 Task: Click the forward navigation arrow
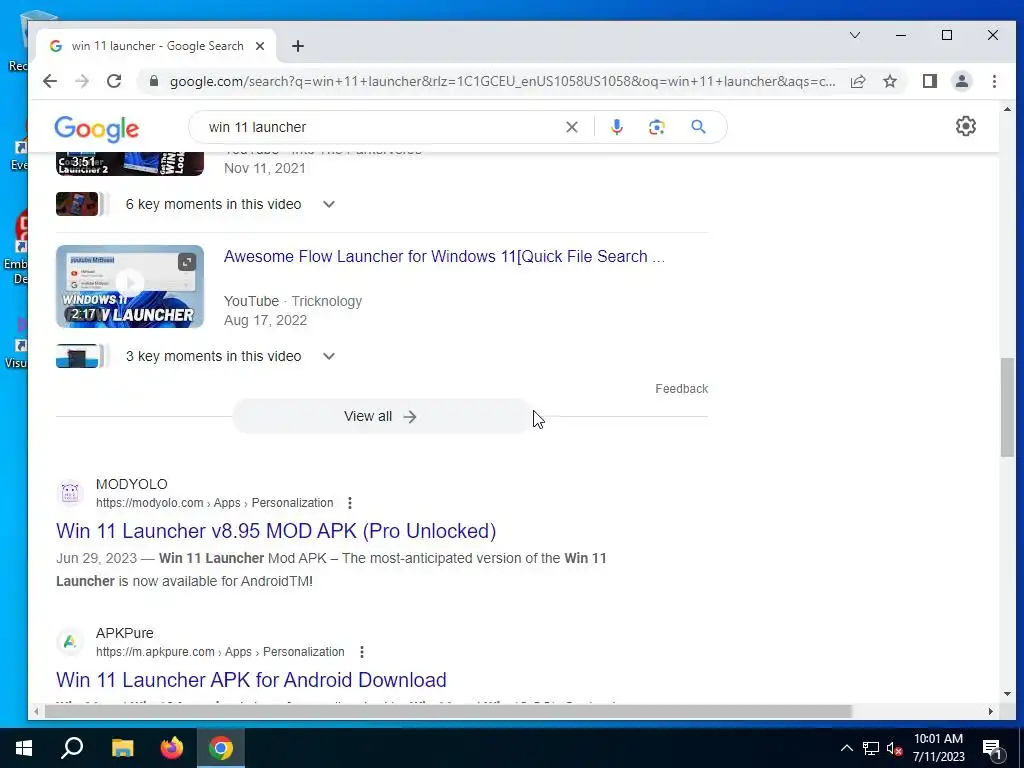(82, 81)
